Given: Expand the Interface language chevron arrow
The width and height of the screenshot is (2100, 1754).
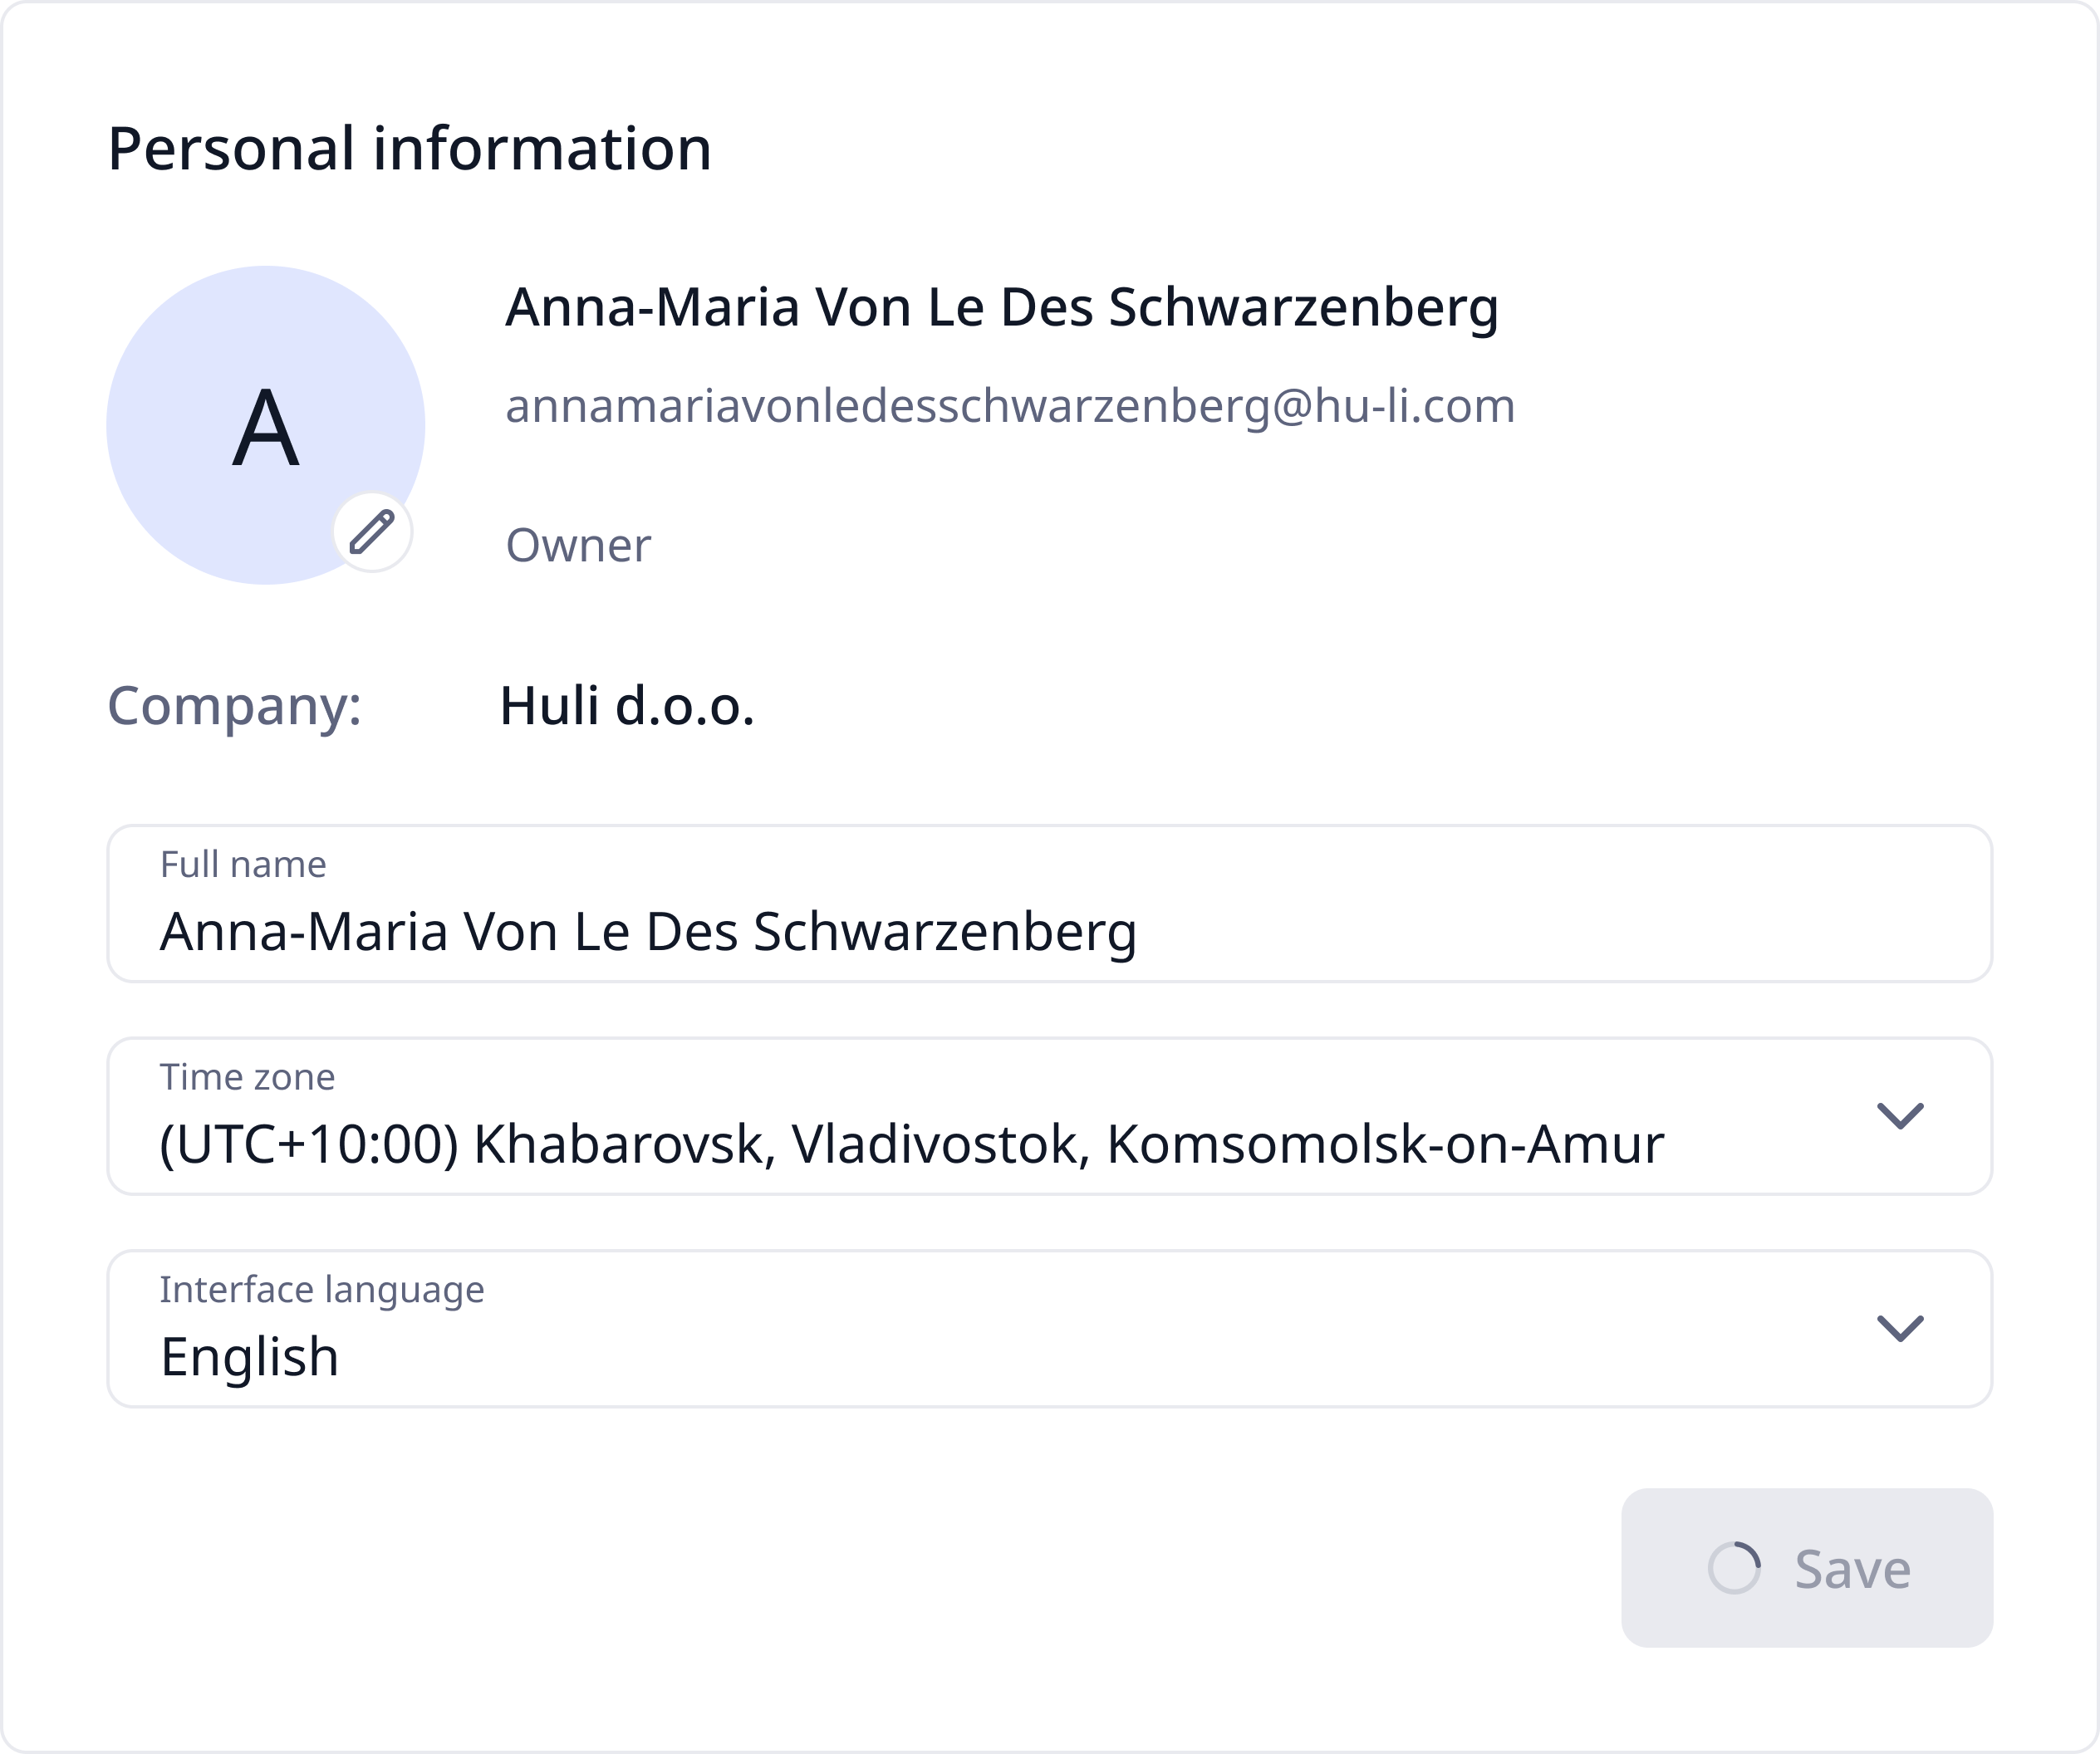Looking at the screenshot, I should pyautogui.click(x=1900, y=1328).
